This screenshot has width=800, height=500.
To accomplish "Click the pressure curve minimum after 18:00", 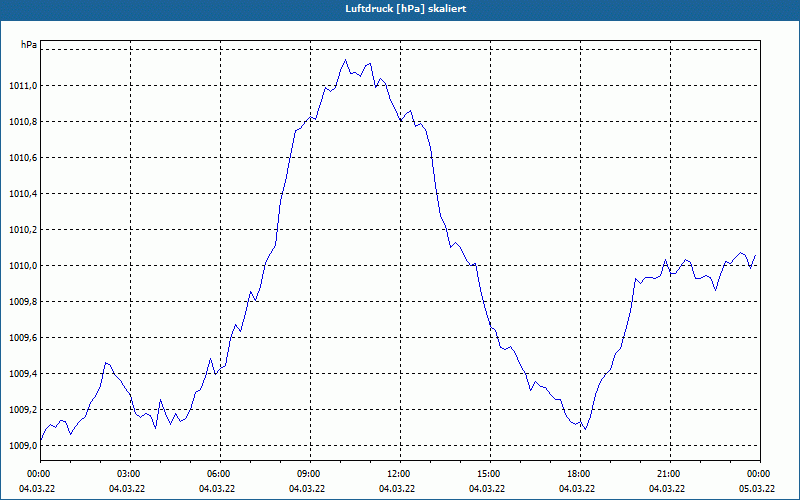I will tap(585, 429).
